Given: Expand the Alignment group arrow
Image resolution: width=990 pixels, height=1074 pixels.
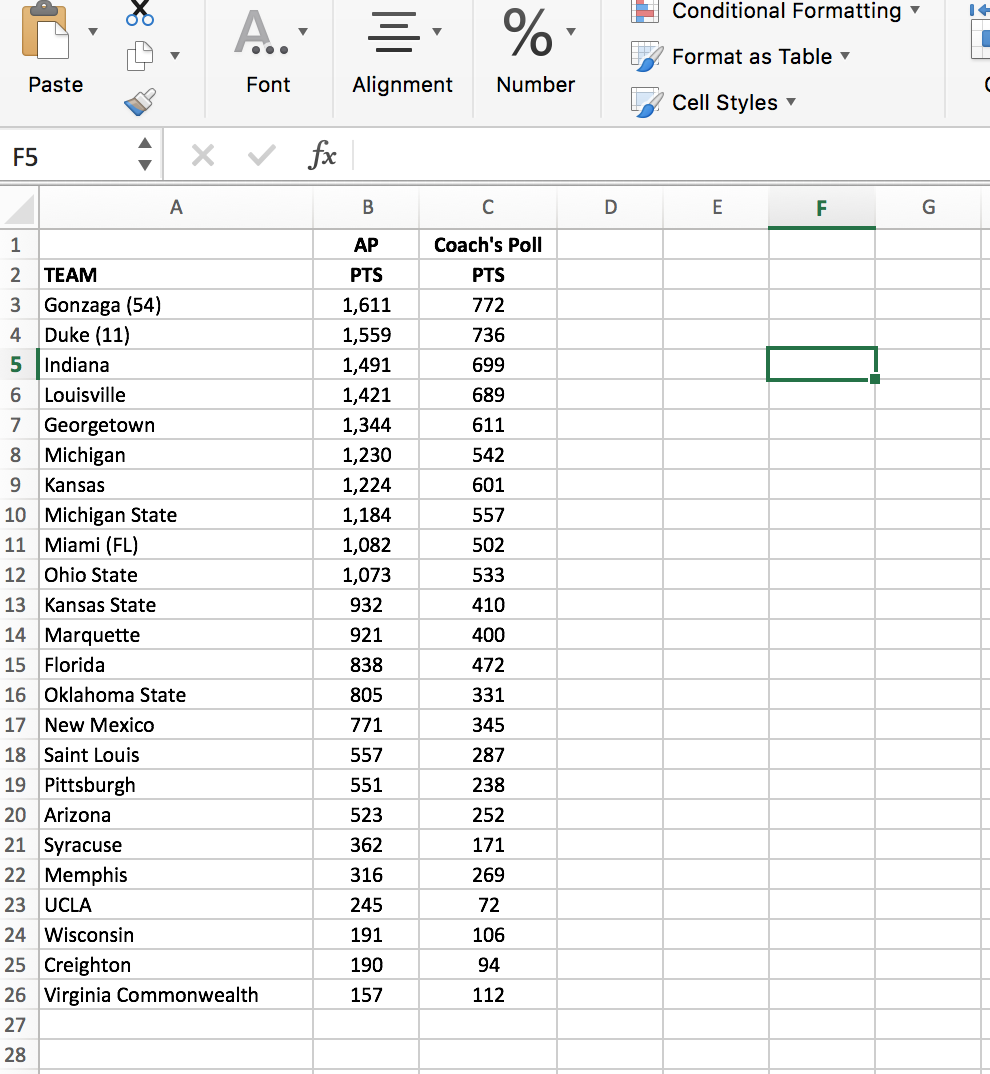Looking at the screenshot, I should point(436,32).
